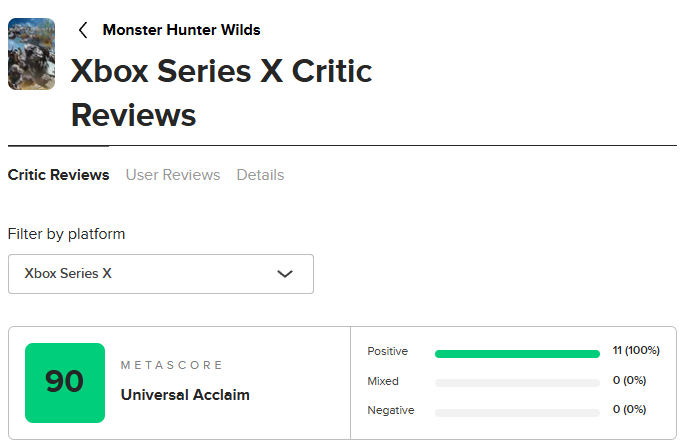Image resolution: width=690 pixels, height=445 pixels.
Task: Open the Details tab
Action: coord(260,175)
